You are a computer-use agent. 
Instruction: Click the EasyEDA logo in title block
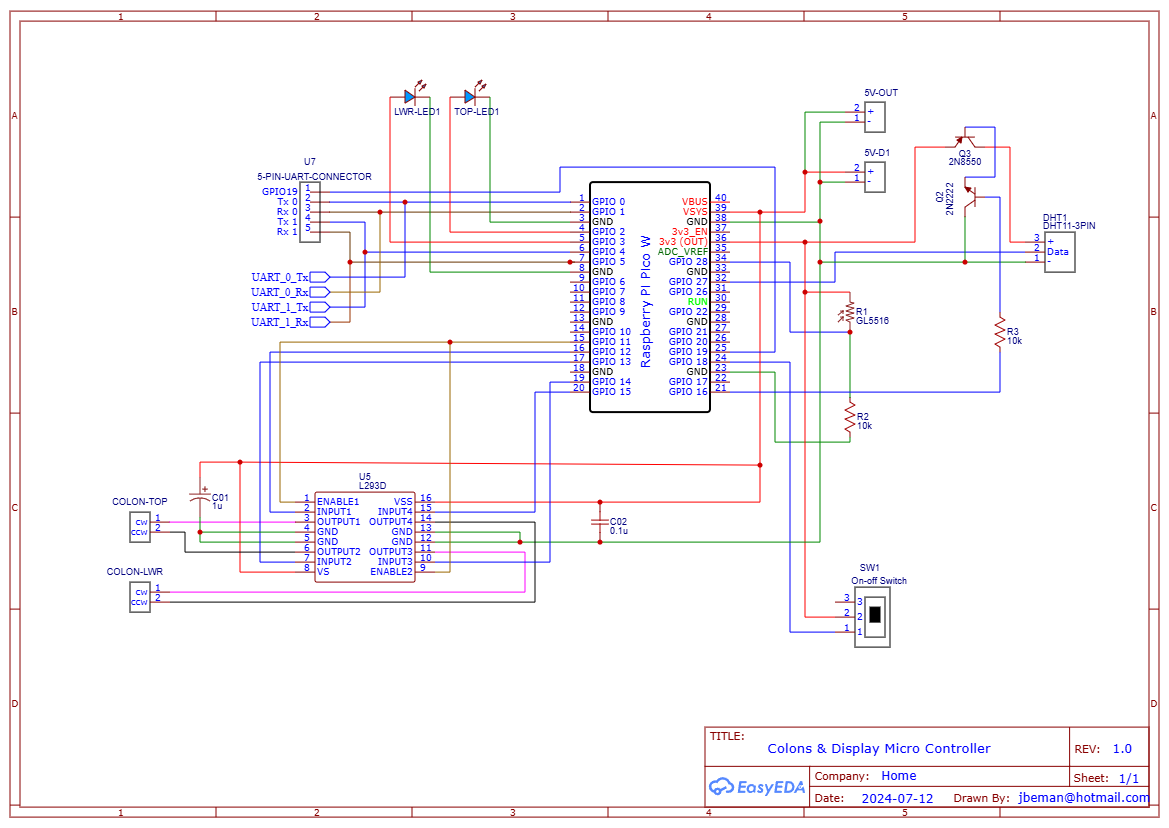click(757, 786)
